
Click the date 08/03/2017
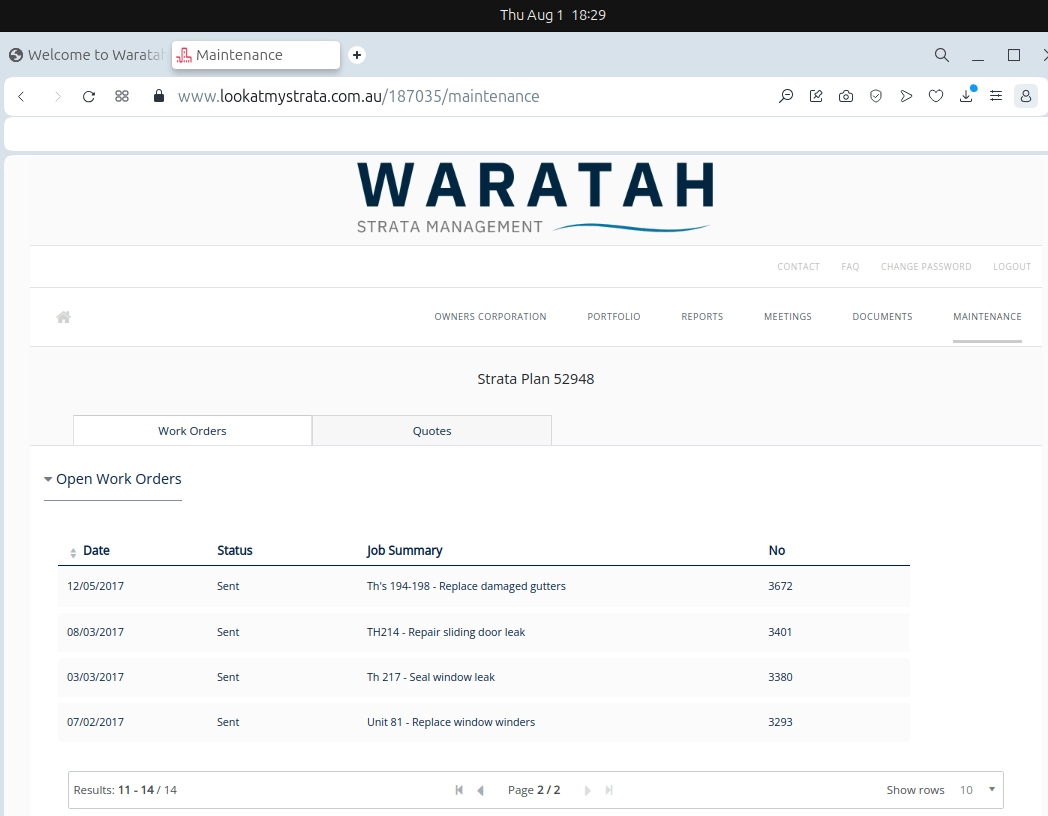point(95,632)
